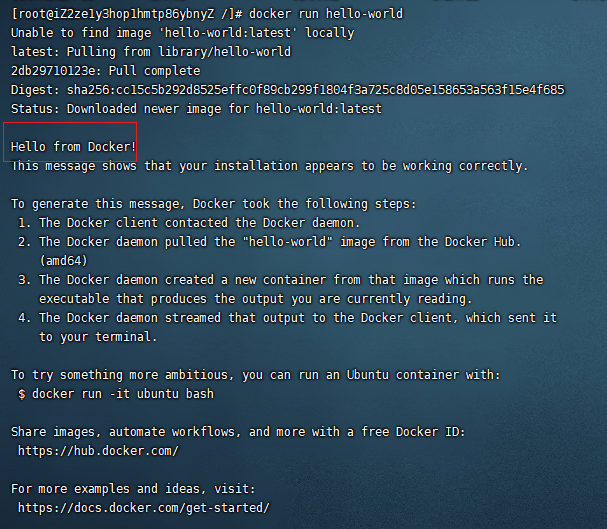Click 'For more examples and ideas, visit:' line
607x529 pixels.
134,489
